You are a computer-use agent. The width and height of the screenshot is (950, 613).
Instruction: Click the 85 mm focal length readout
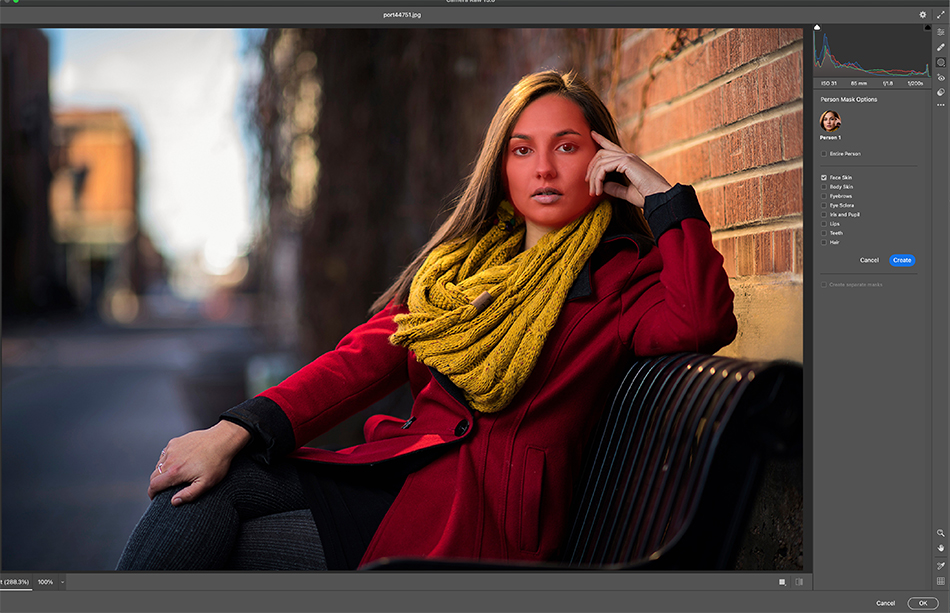click(859, 84)
